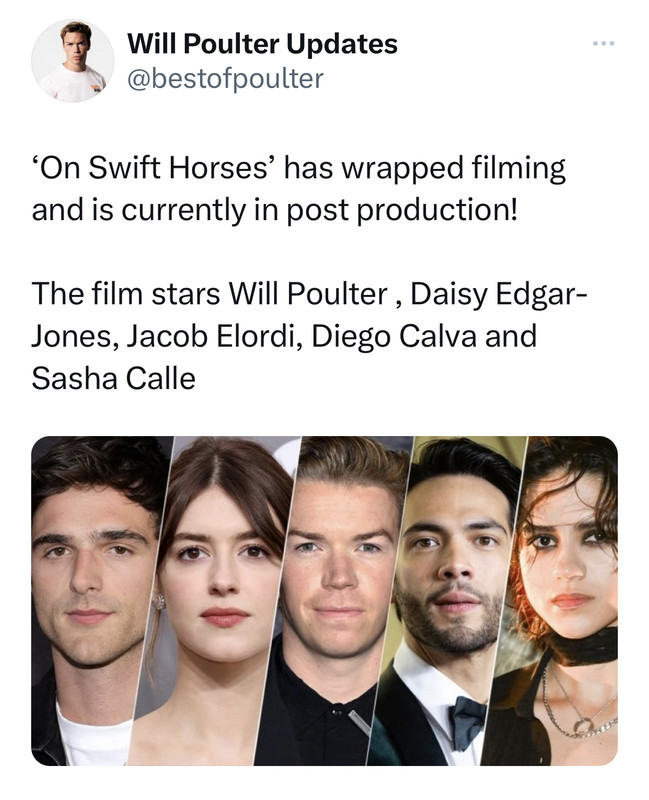Open the three-dot more options menu
The image size is (649, 800).
point(604,44)
